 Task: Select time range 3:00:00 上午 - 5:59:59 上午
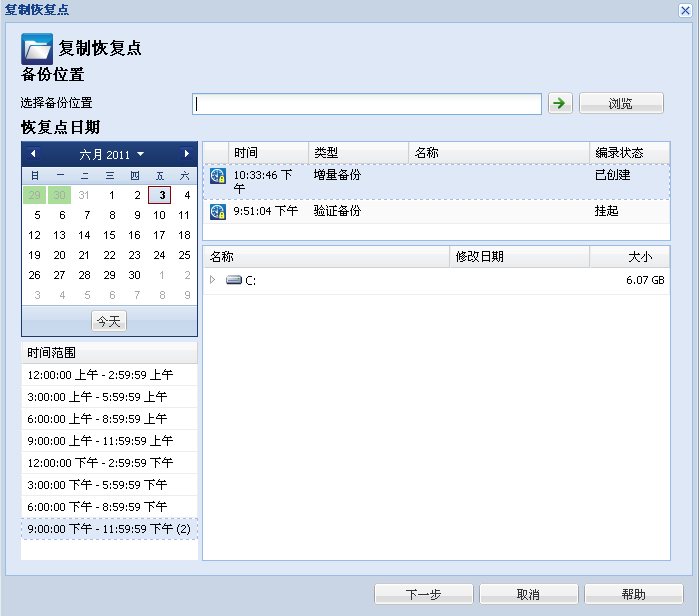click(109, 397)
